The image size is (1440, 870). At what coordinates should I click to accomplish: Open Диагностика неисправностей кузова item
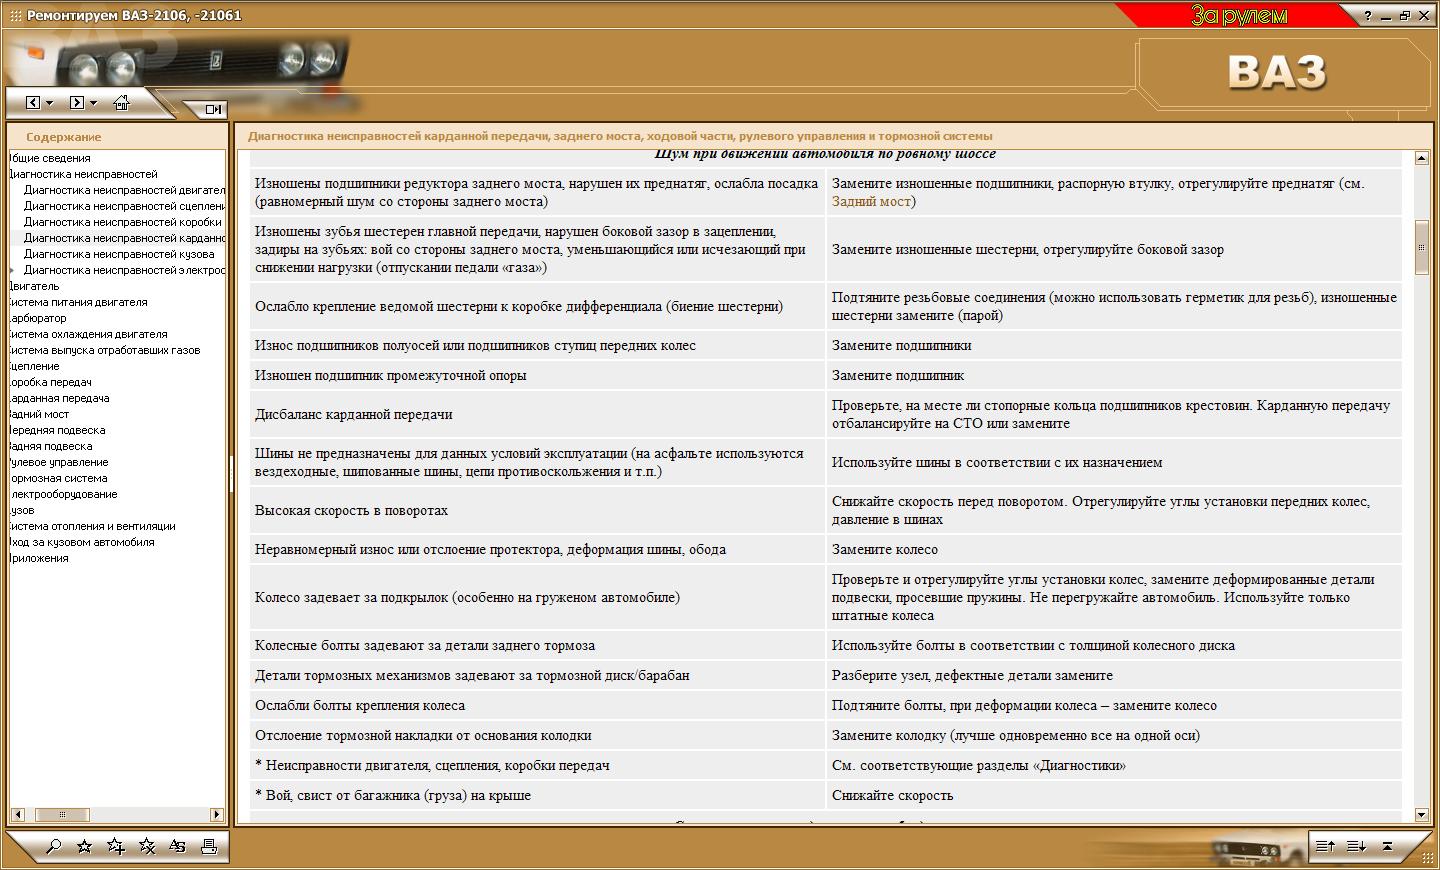119,254
